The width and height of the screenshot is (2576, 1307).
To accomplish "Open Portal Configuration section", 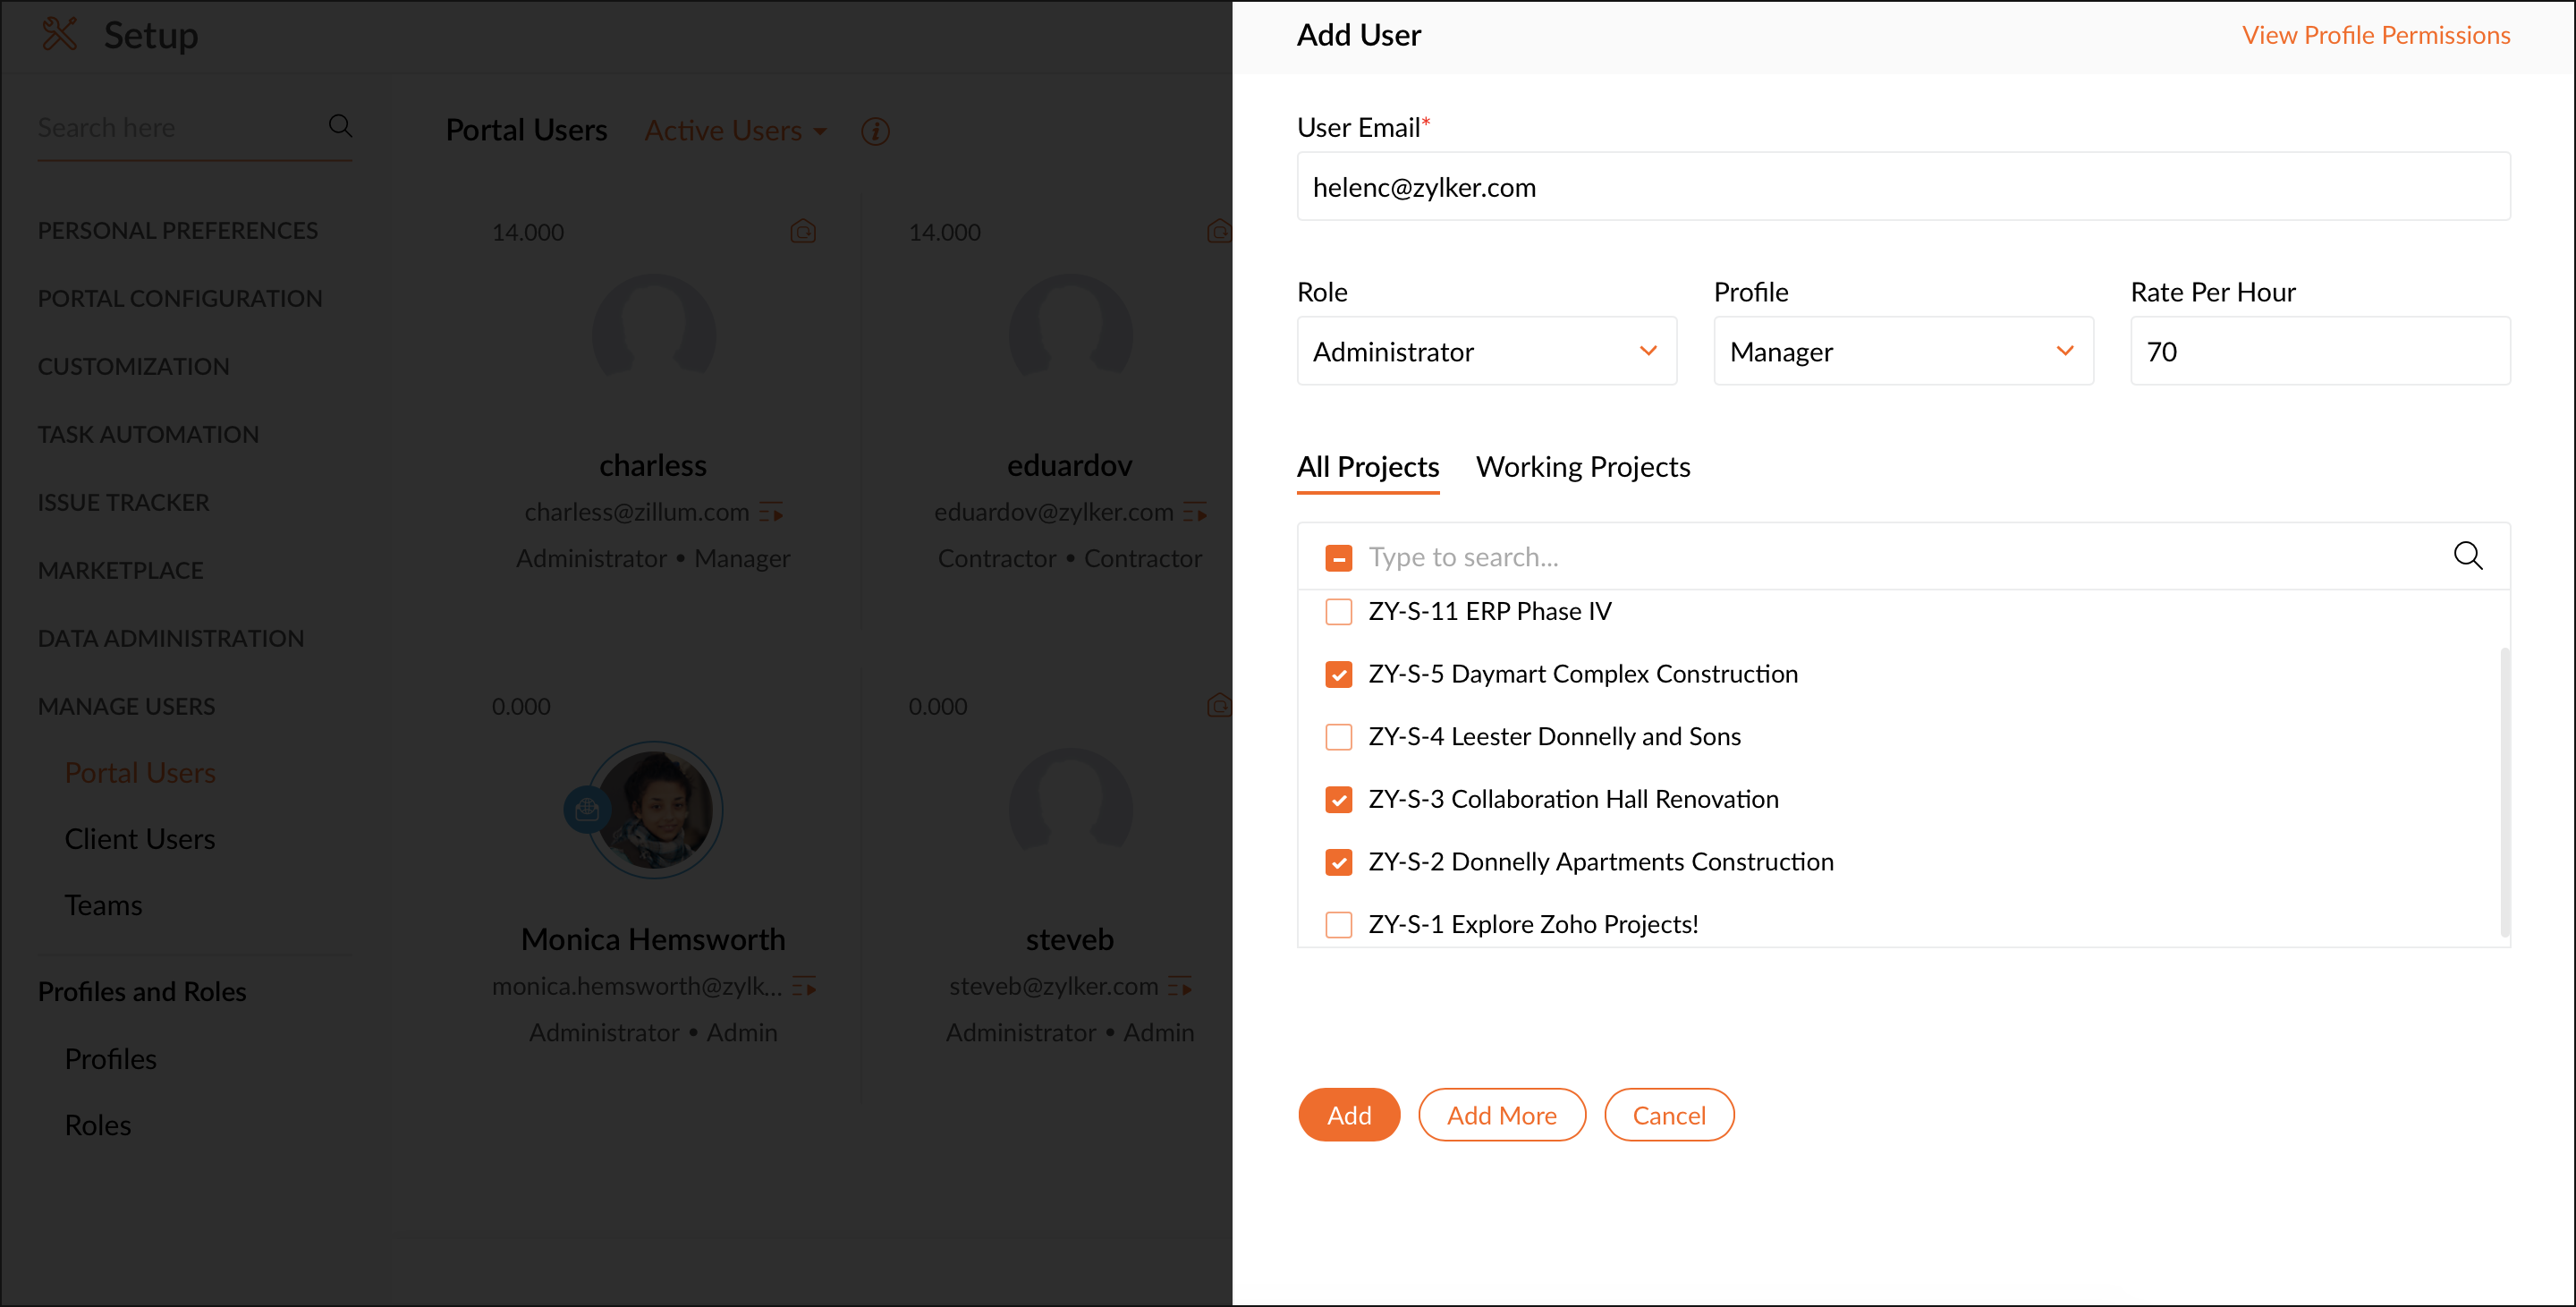I will 180,299.
